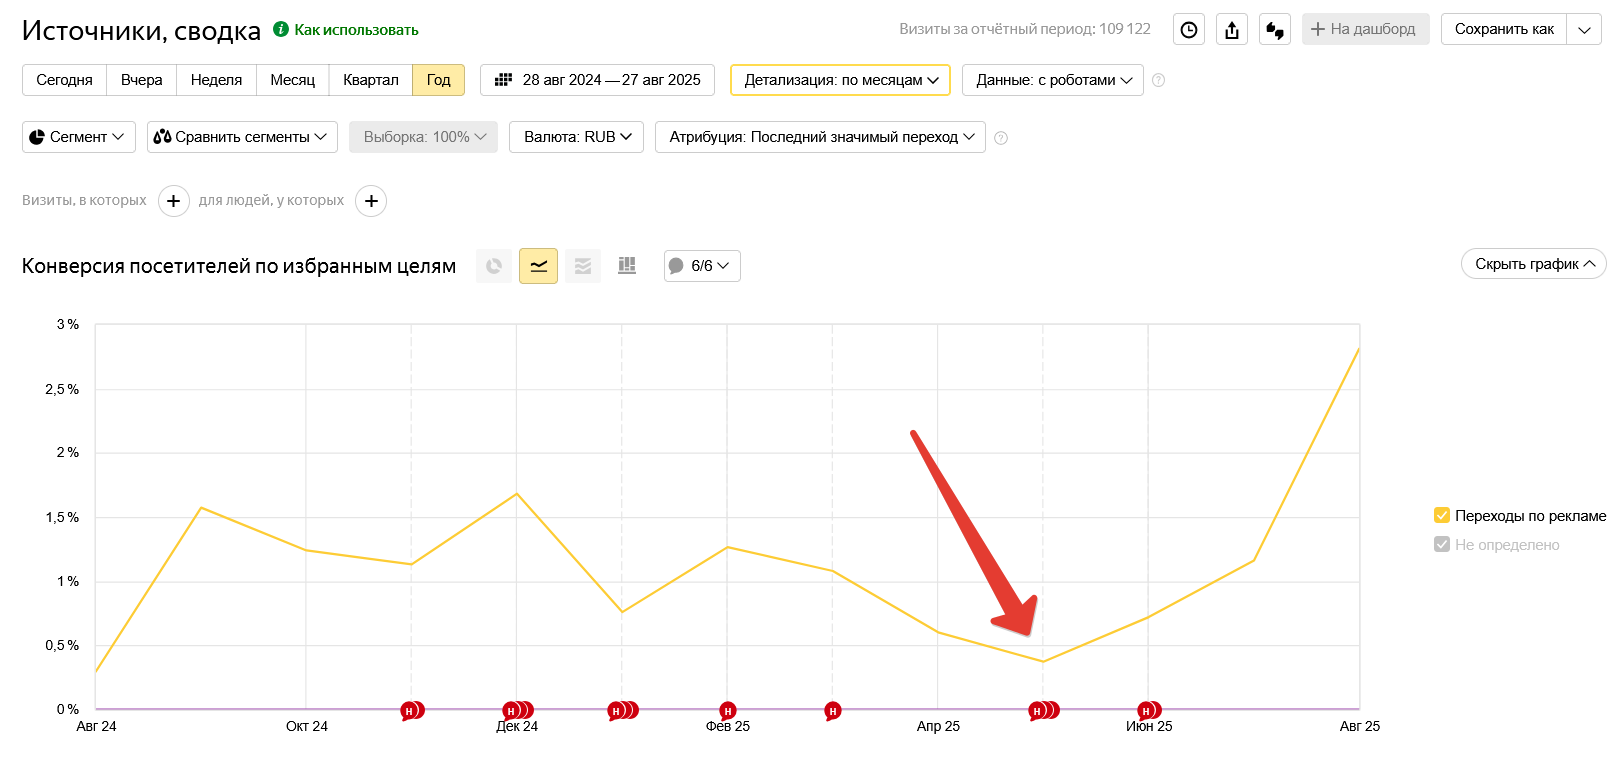Expand 'Данные: с роботами' dropdown
This screenshot has width=1623, height=773.
pos(1052,80)
